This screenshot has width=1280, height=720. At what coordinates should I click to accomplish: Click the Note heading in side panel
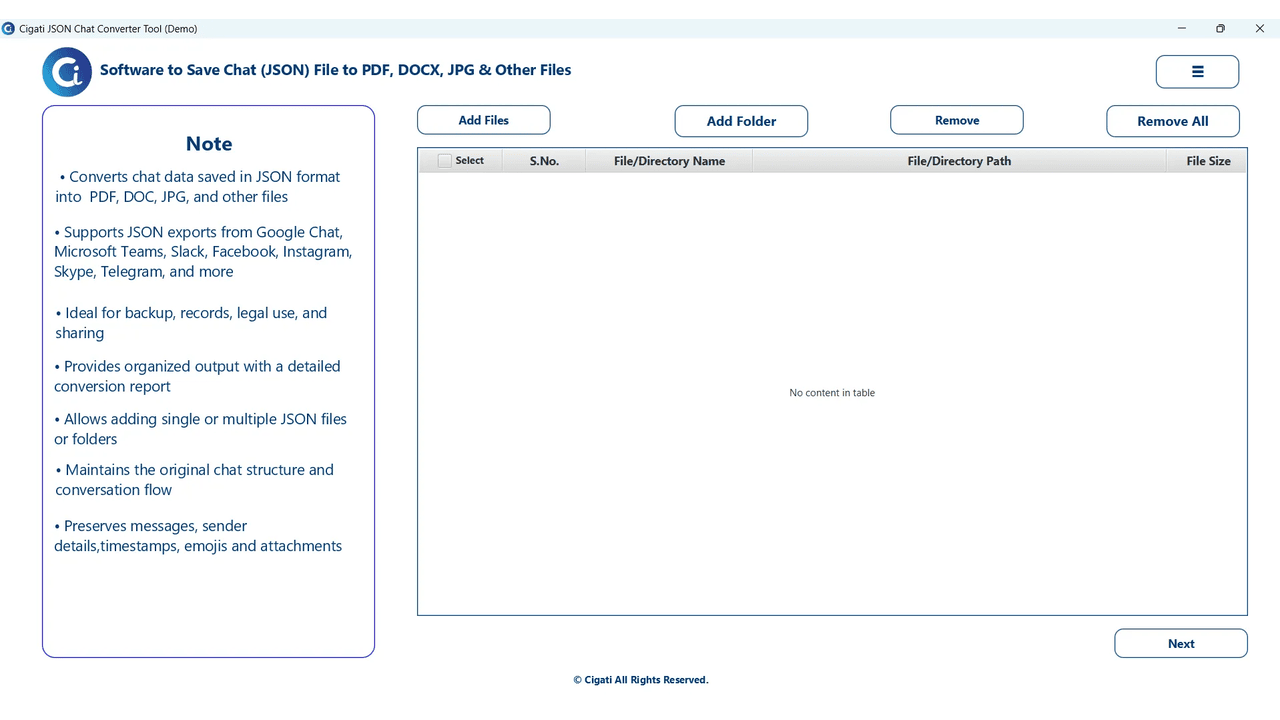(x=209, y=144)
